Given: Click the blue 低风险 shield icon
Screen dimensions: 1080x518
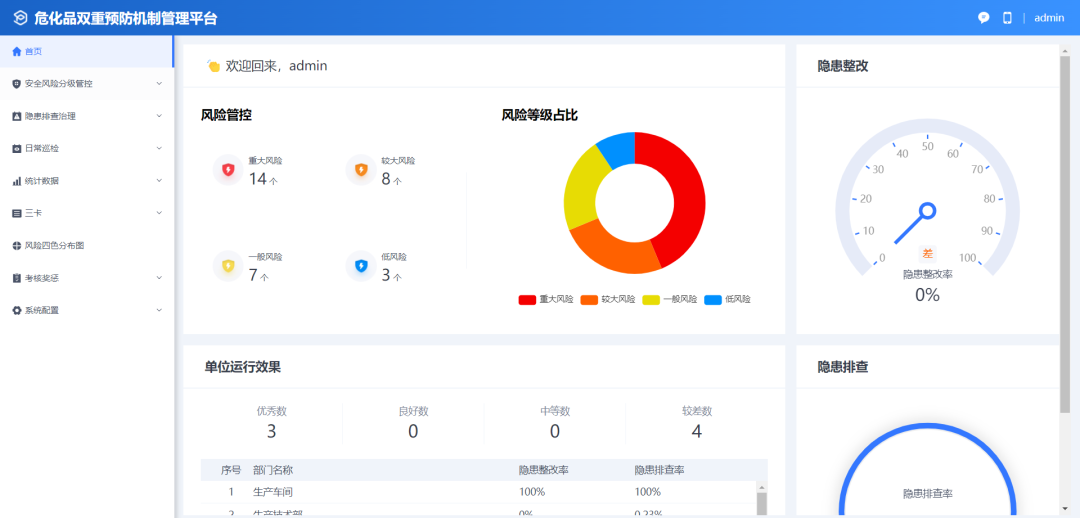Looking at the screenshot, I should 361,266.
